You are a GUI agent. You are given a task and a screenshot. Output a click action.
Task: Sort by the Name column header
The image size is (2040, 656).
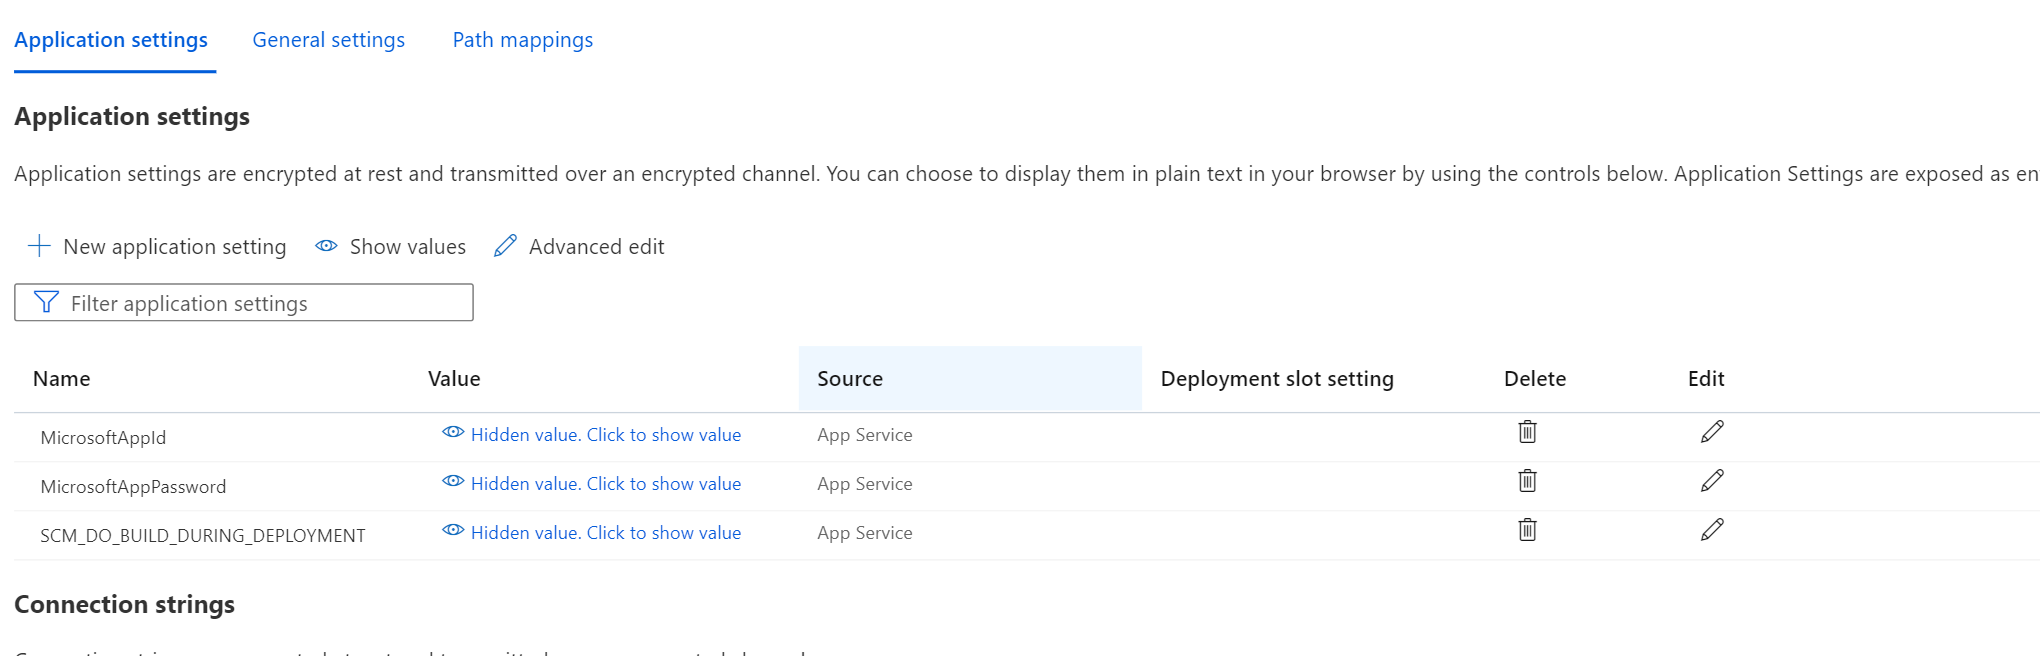coord(62,379)
